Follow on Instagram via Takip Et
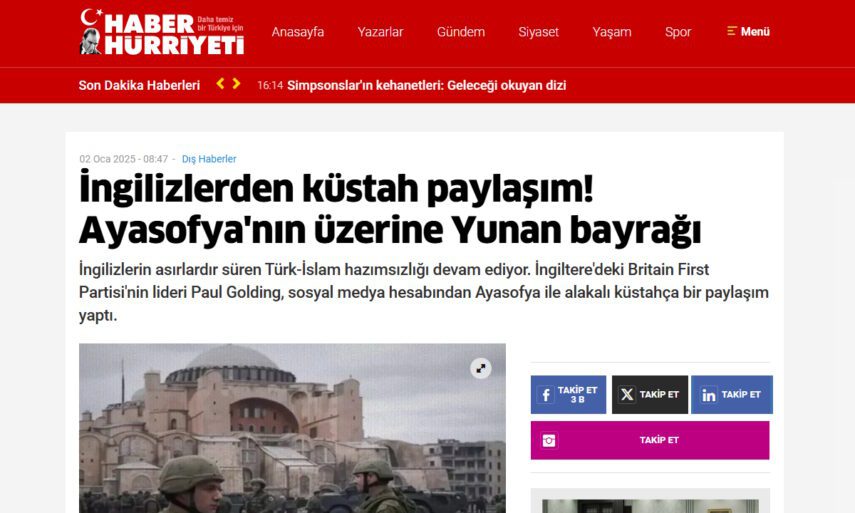Viewport: 855px width, 513px height. coord(650,440)
